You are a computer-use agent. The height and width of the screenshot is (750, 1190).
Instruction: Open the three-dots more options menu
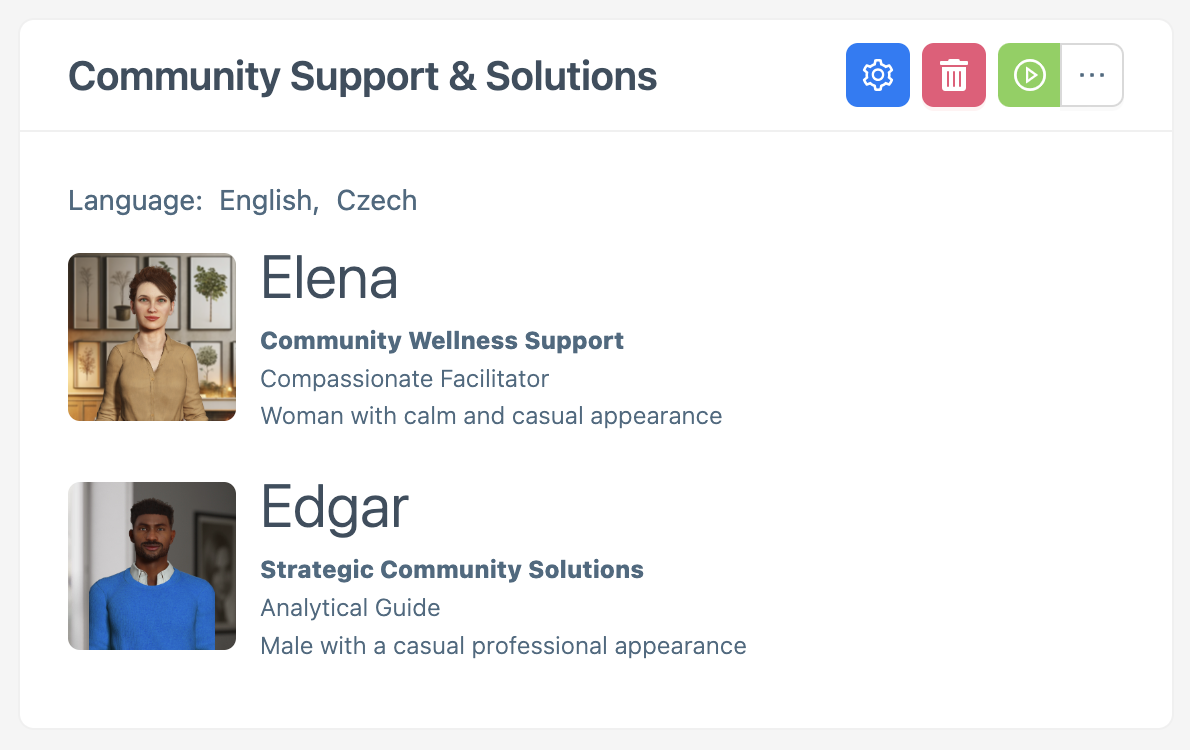point(1092,75)
